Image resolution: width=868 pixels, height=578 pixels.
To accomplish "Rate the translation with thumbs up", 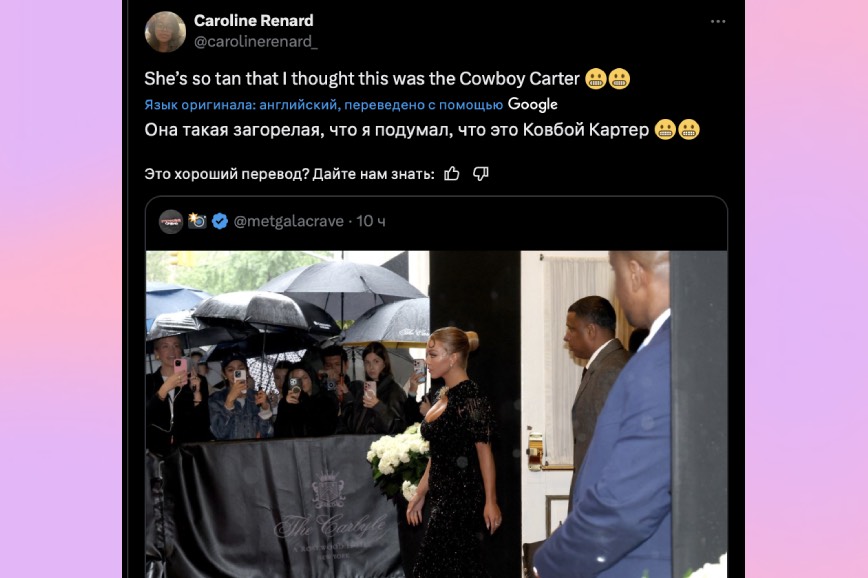I will click(452, 174).
